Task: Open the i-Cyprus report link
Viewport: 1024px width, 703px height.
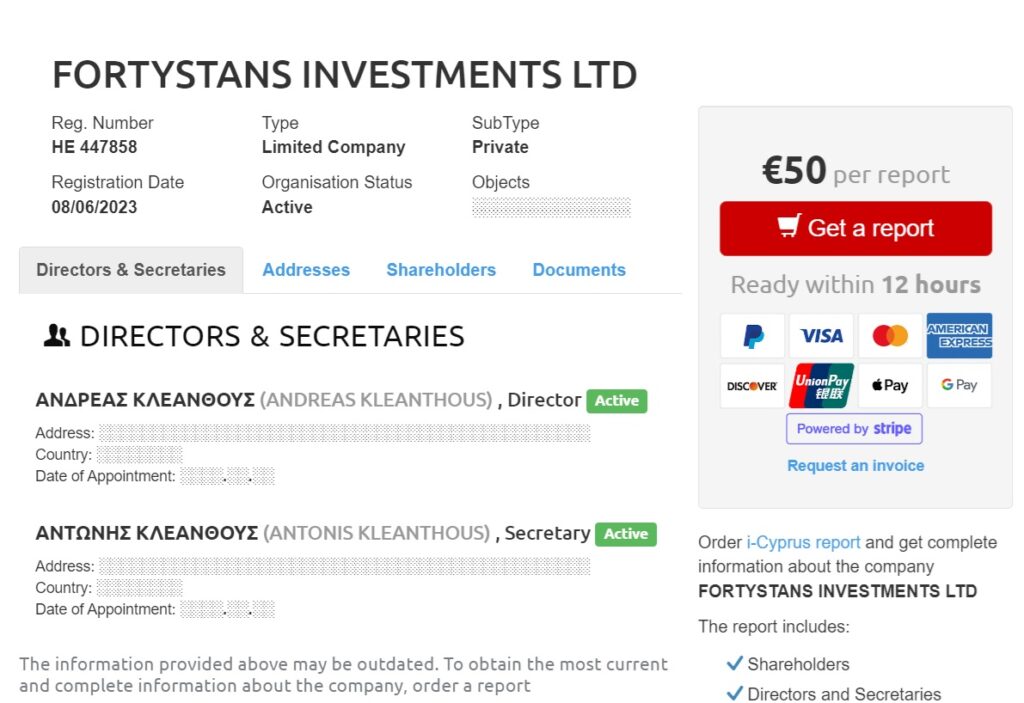Action: click(x=803, y=543)
